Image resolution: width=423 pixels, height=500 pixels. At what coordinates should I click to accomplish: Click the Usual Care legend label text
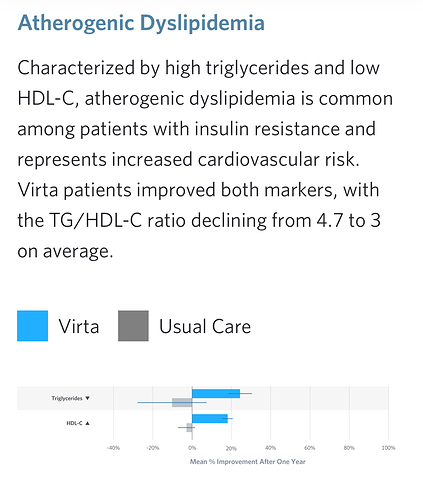tap(205, 326)
